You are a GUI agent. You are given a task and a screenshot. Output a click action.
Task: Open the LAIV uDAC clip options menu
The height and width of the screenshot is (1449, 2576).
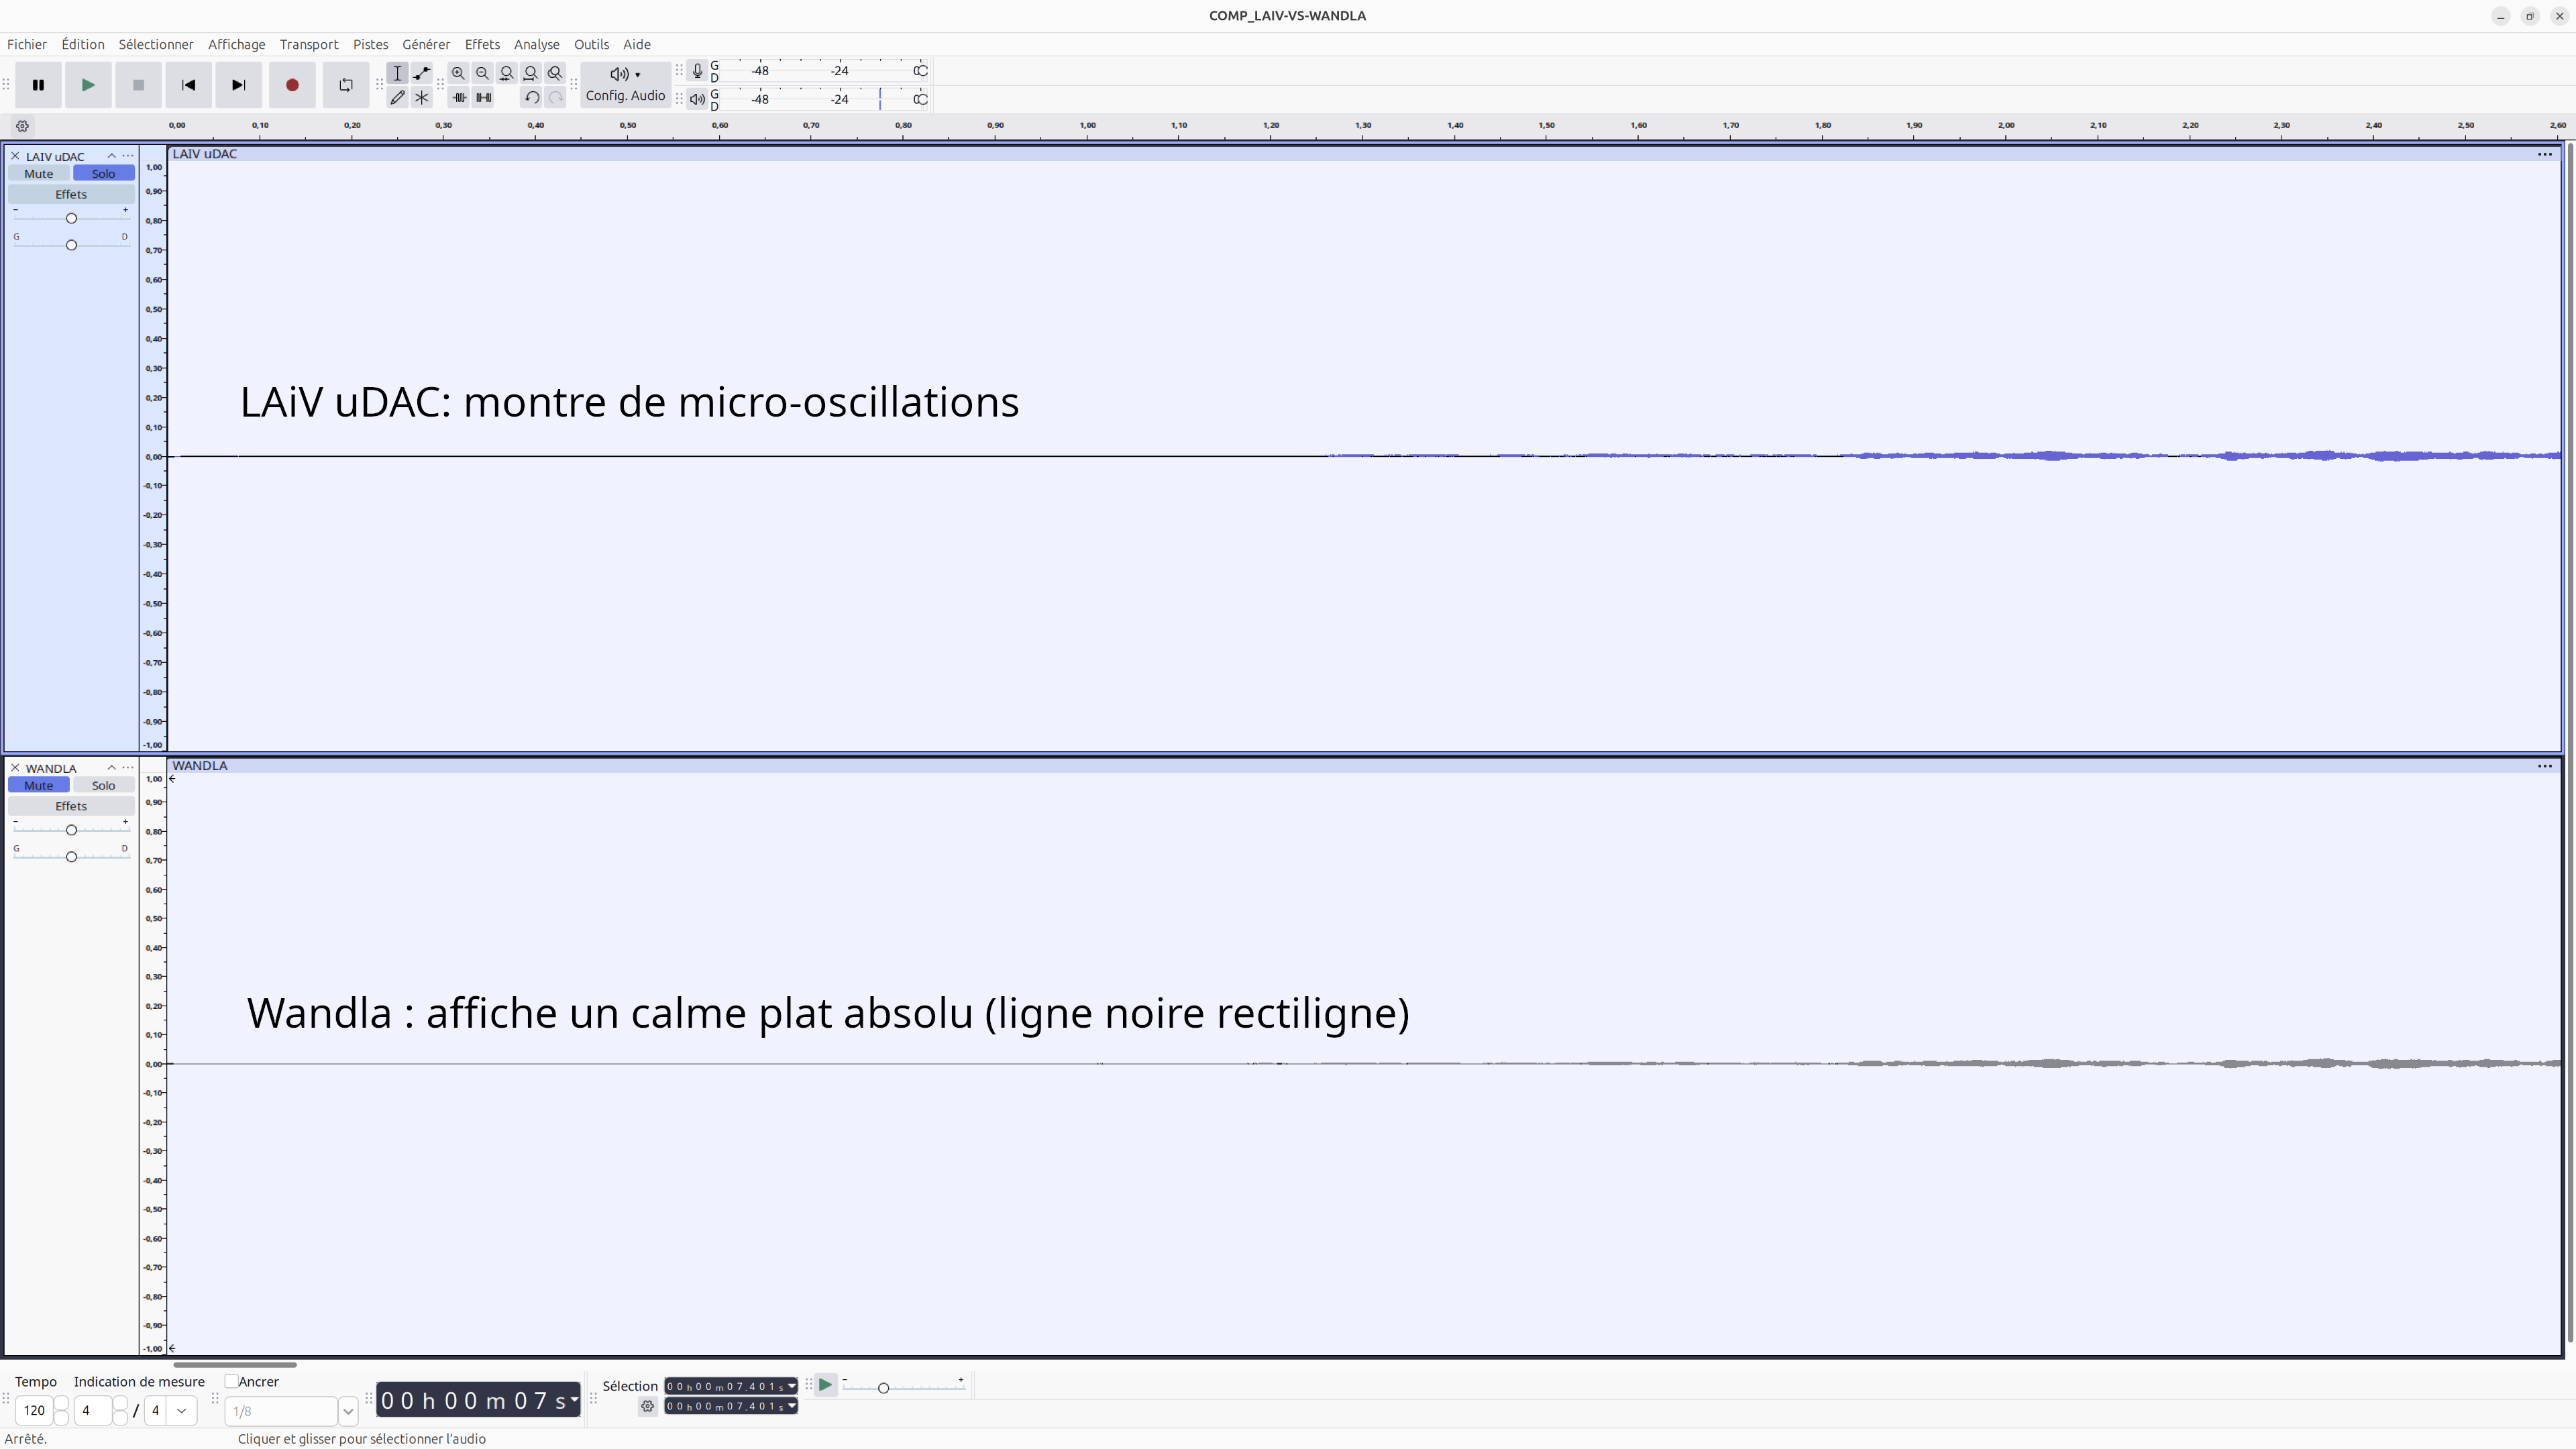(x=2544, y=154)
